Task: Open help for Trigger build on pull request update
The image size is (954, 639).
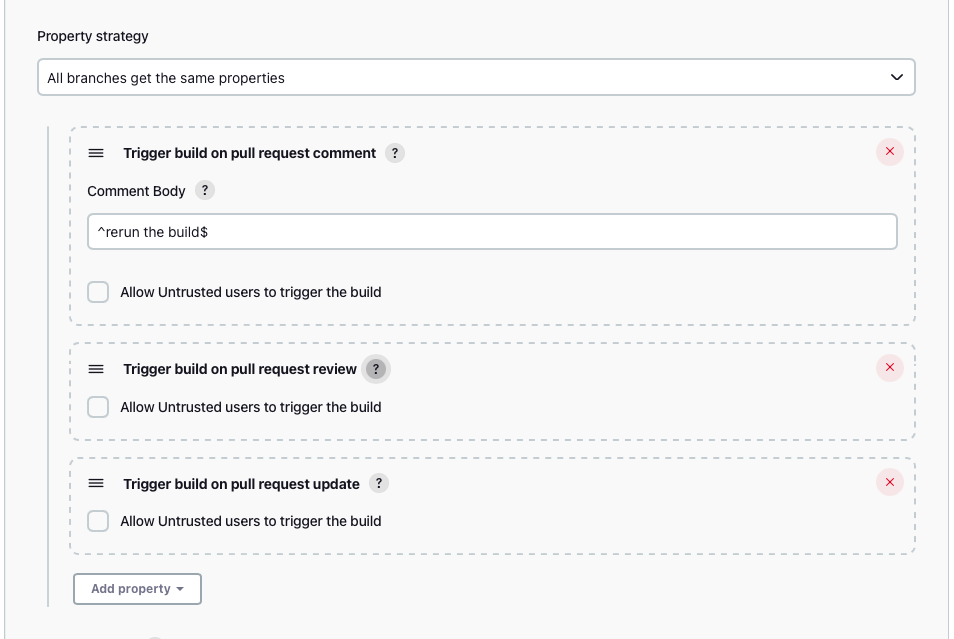Action: [379, 483]
